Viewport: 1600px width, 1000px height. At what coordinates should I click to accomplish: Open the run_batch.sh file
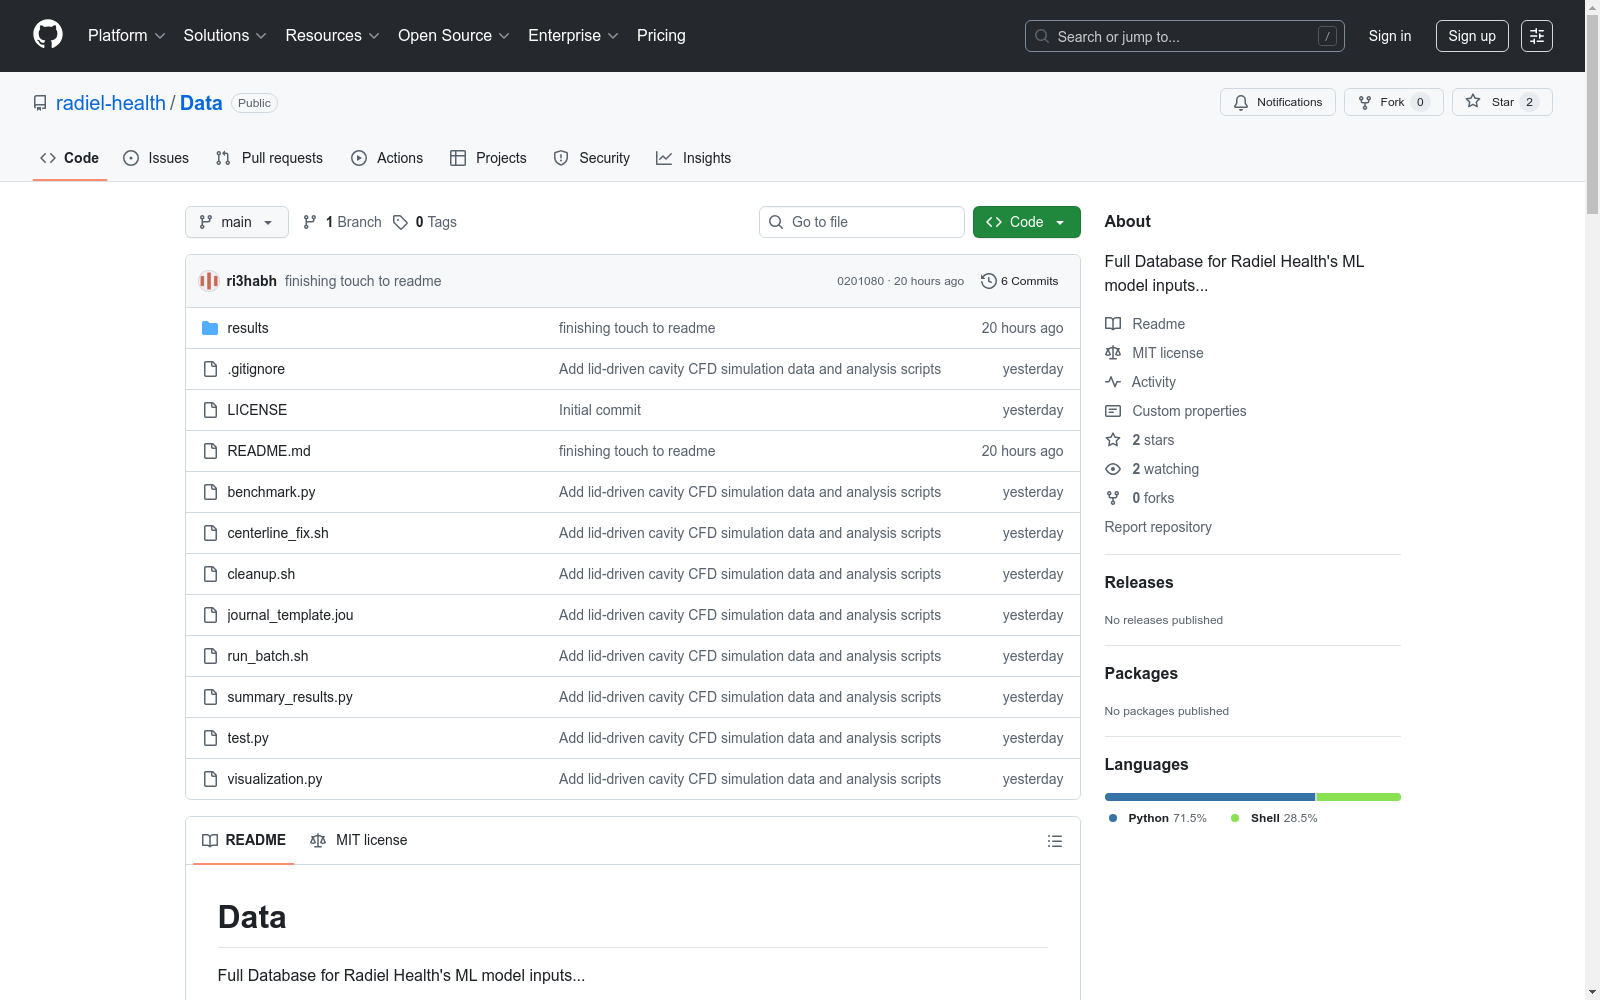click(x=268, y=656)
